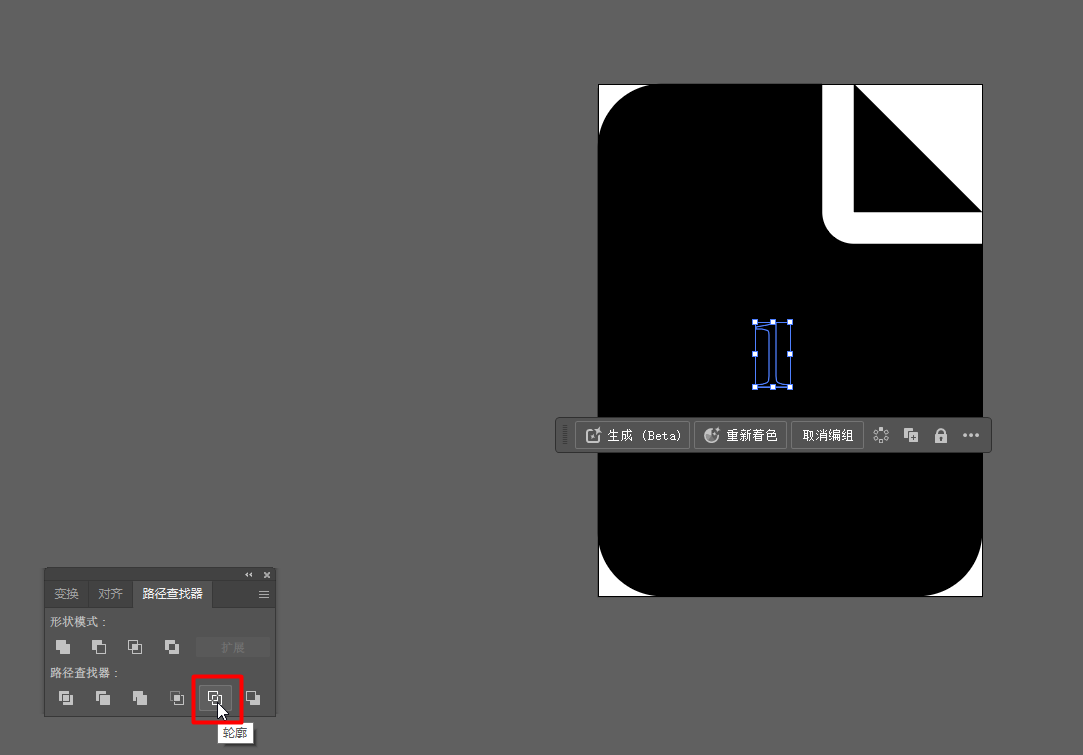Collapse the panel with double-arrow icon

pyautogui.click(x=249, y=575)
